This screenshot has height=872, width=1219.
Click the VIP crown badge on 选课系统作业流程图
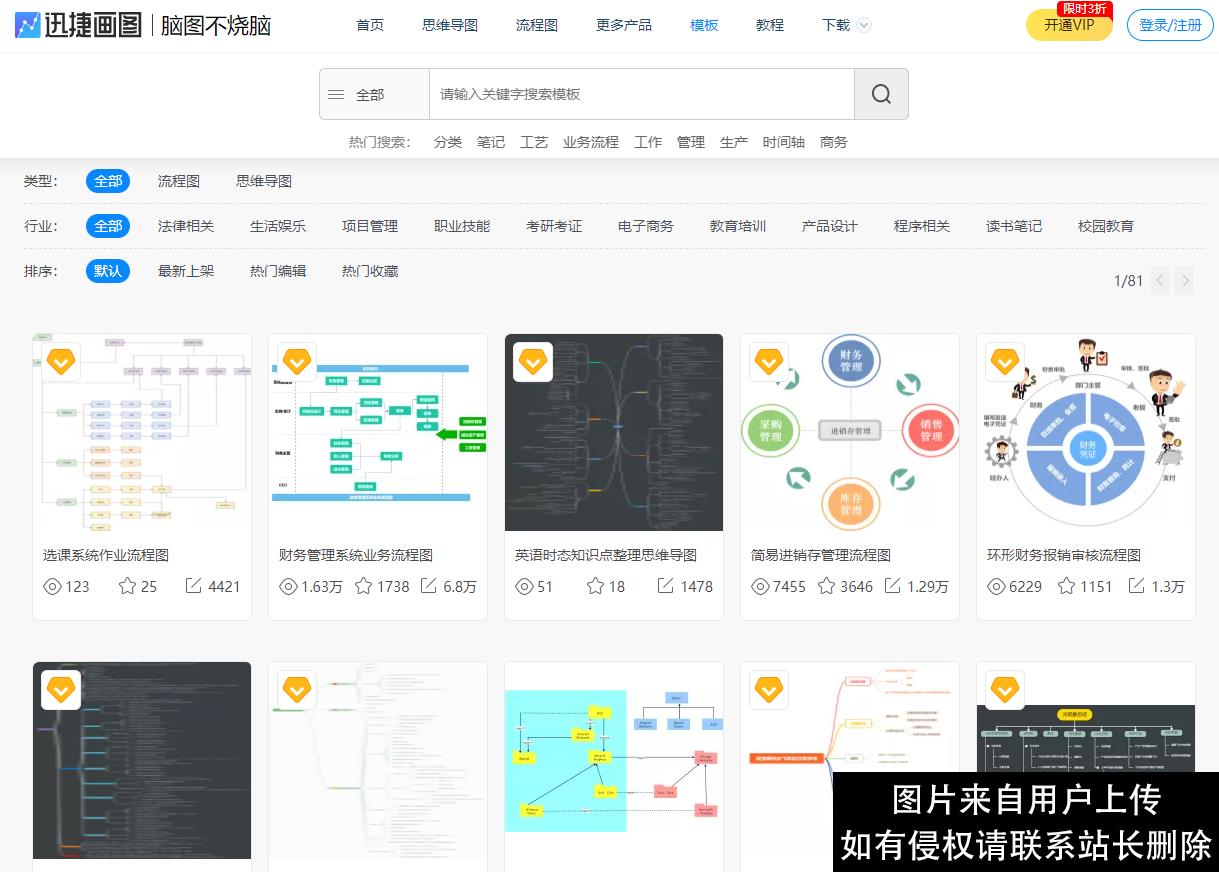[x=60, y=362]
